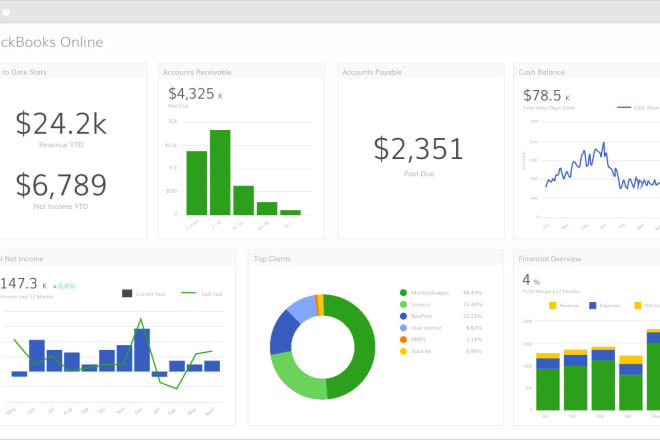
Task: Toggle the Current Year legend swatch
Action: coord(127,293)
